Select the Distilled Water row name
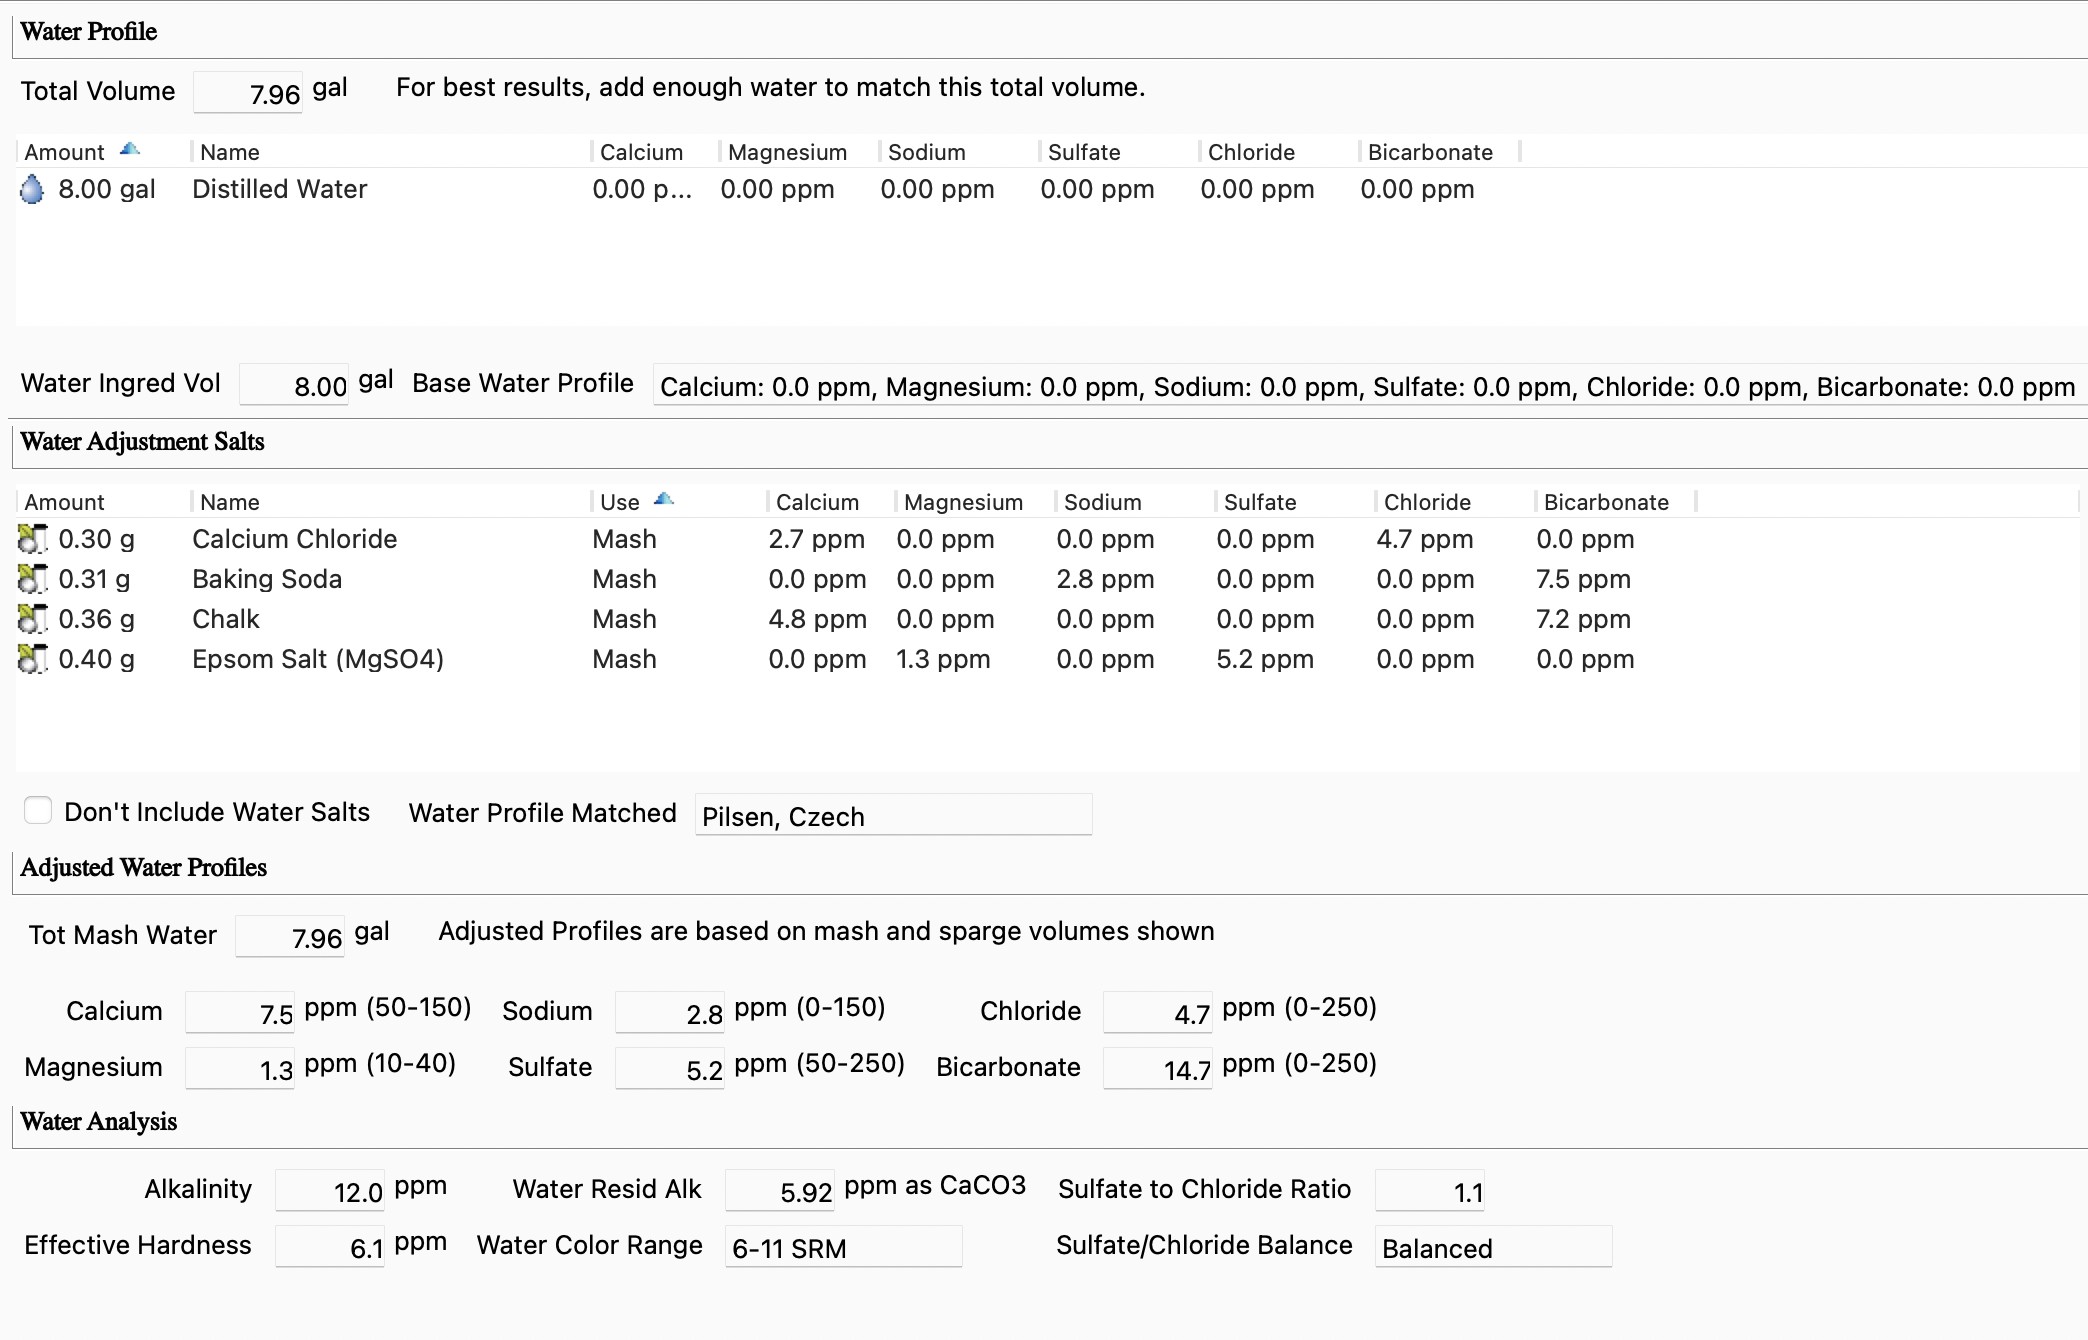The height and width of the screenshot is (1340, 2088). click(x=280, y=189)
